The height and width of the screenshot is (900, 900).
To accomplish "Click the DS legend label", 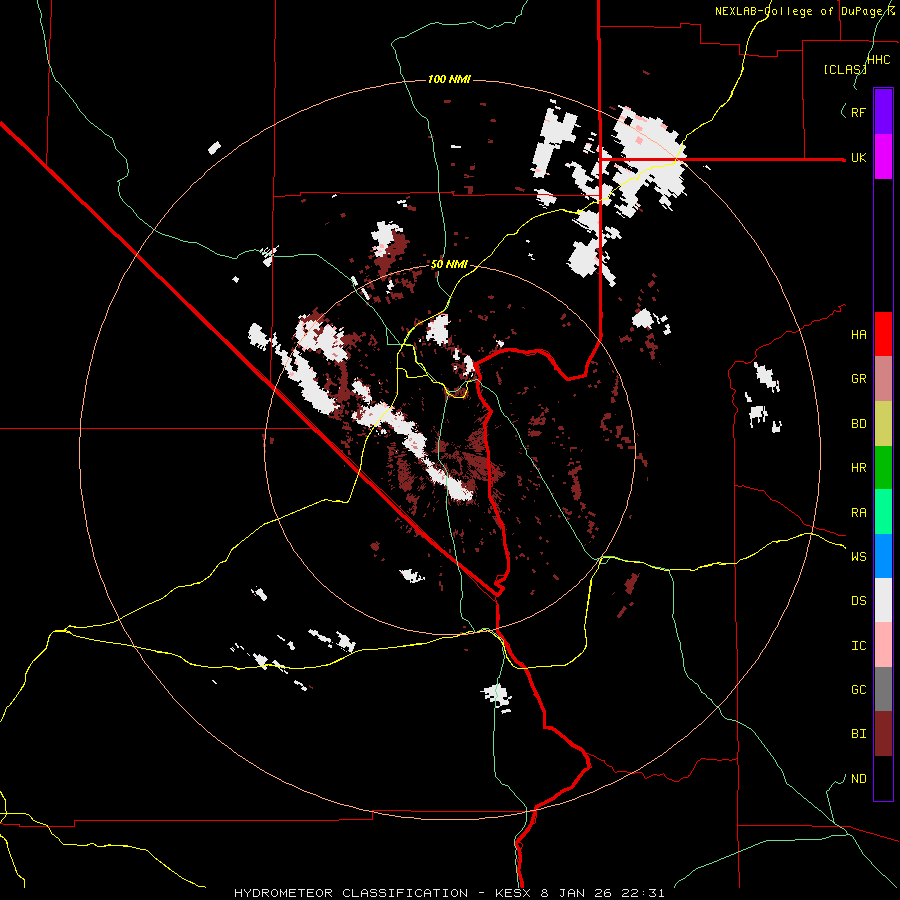I will coord(858,601).
